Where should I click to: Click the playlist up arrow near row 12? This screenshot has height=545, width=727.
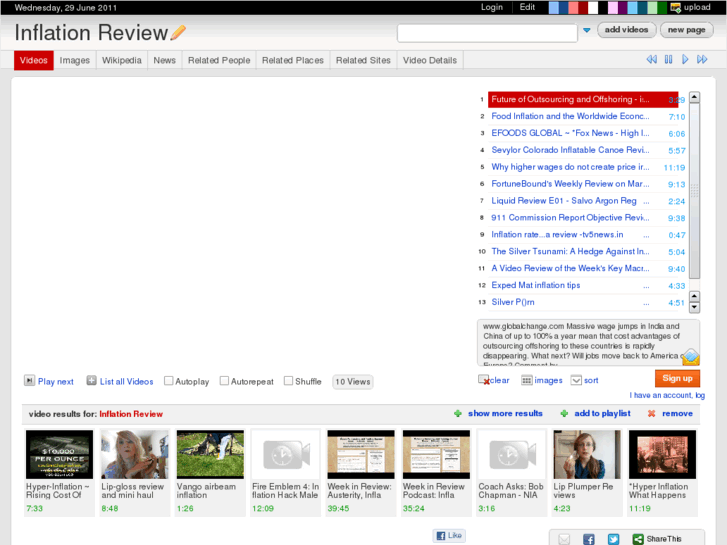coord(694,296)
